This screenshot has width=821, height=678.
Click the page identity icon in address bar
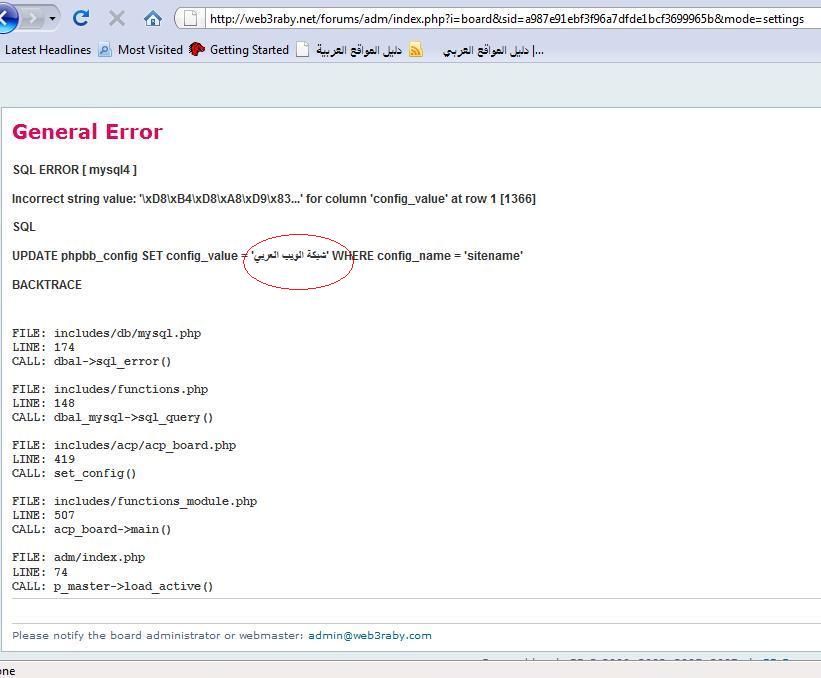(192, 18)
